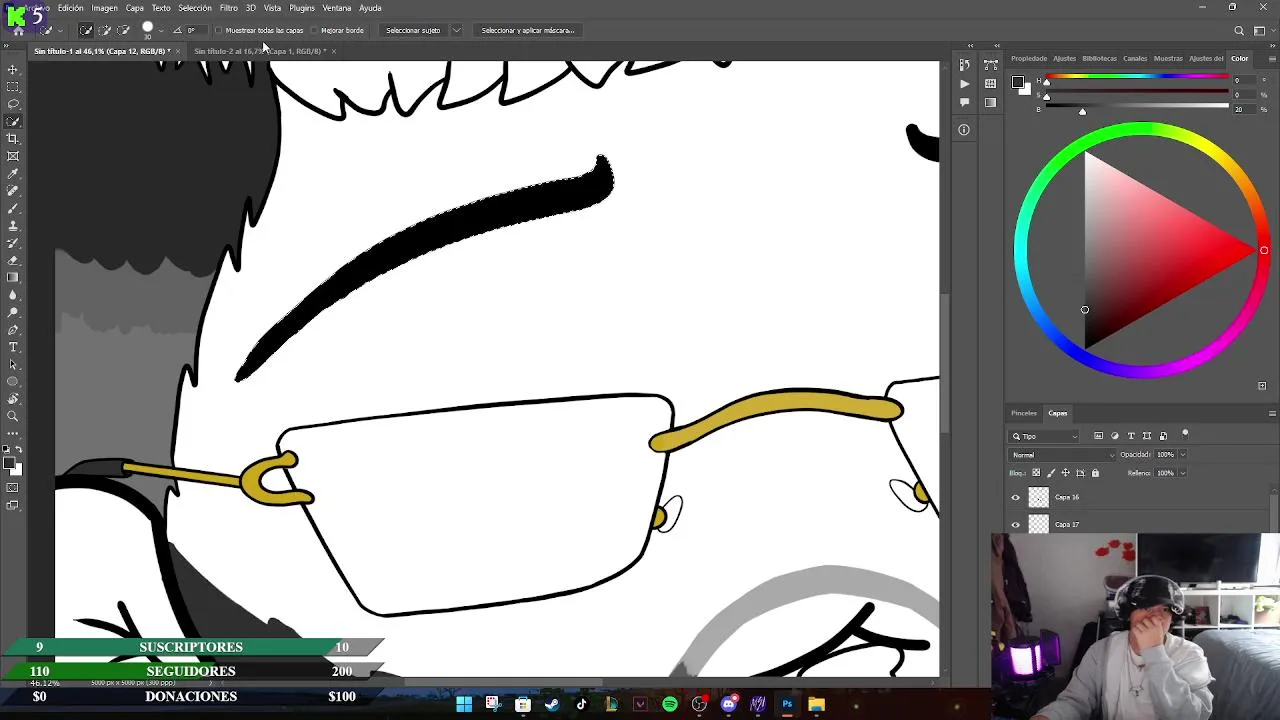The height and width of the screenshot is (720, 1280).
Task: Select the Spot Healing Brush tool
Action: click(13, 191)
